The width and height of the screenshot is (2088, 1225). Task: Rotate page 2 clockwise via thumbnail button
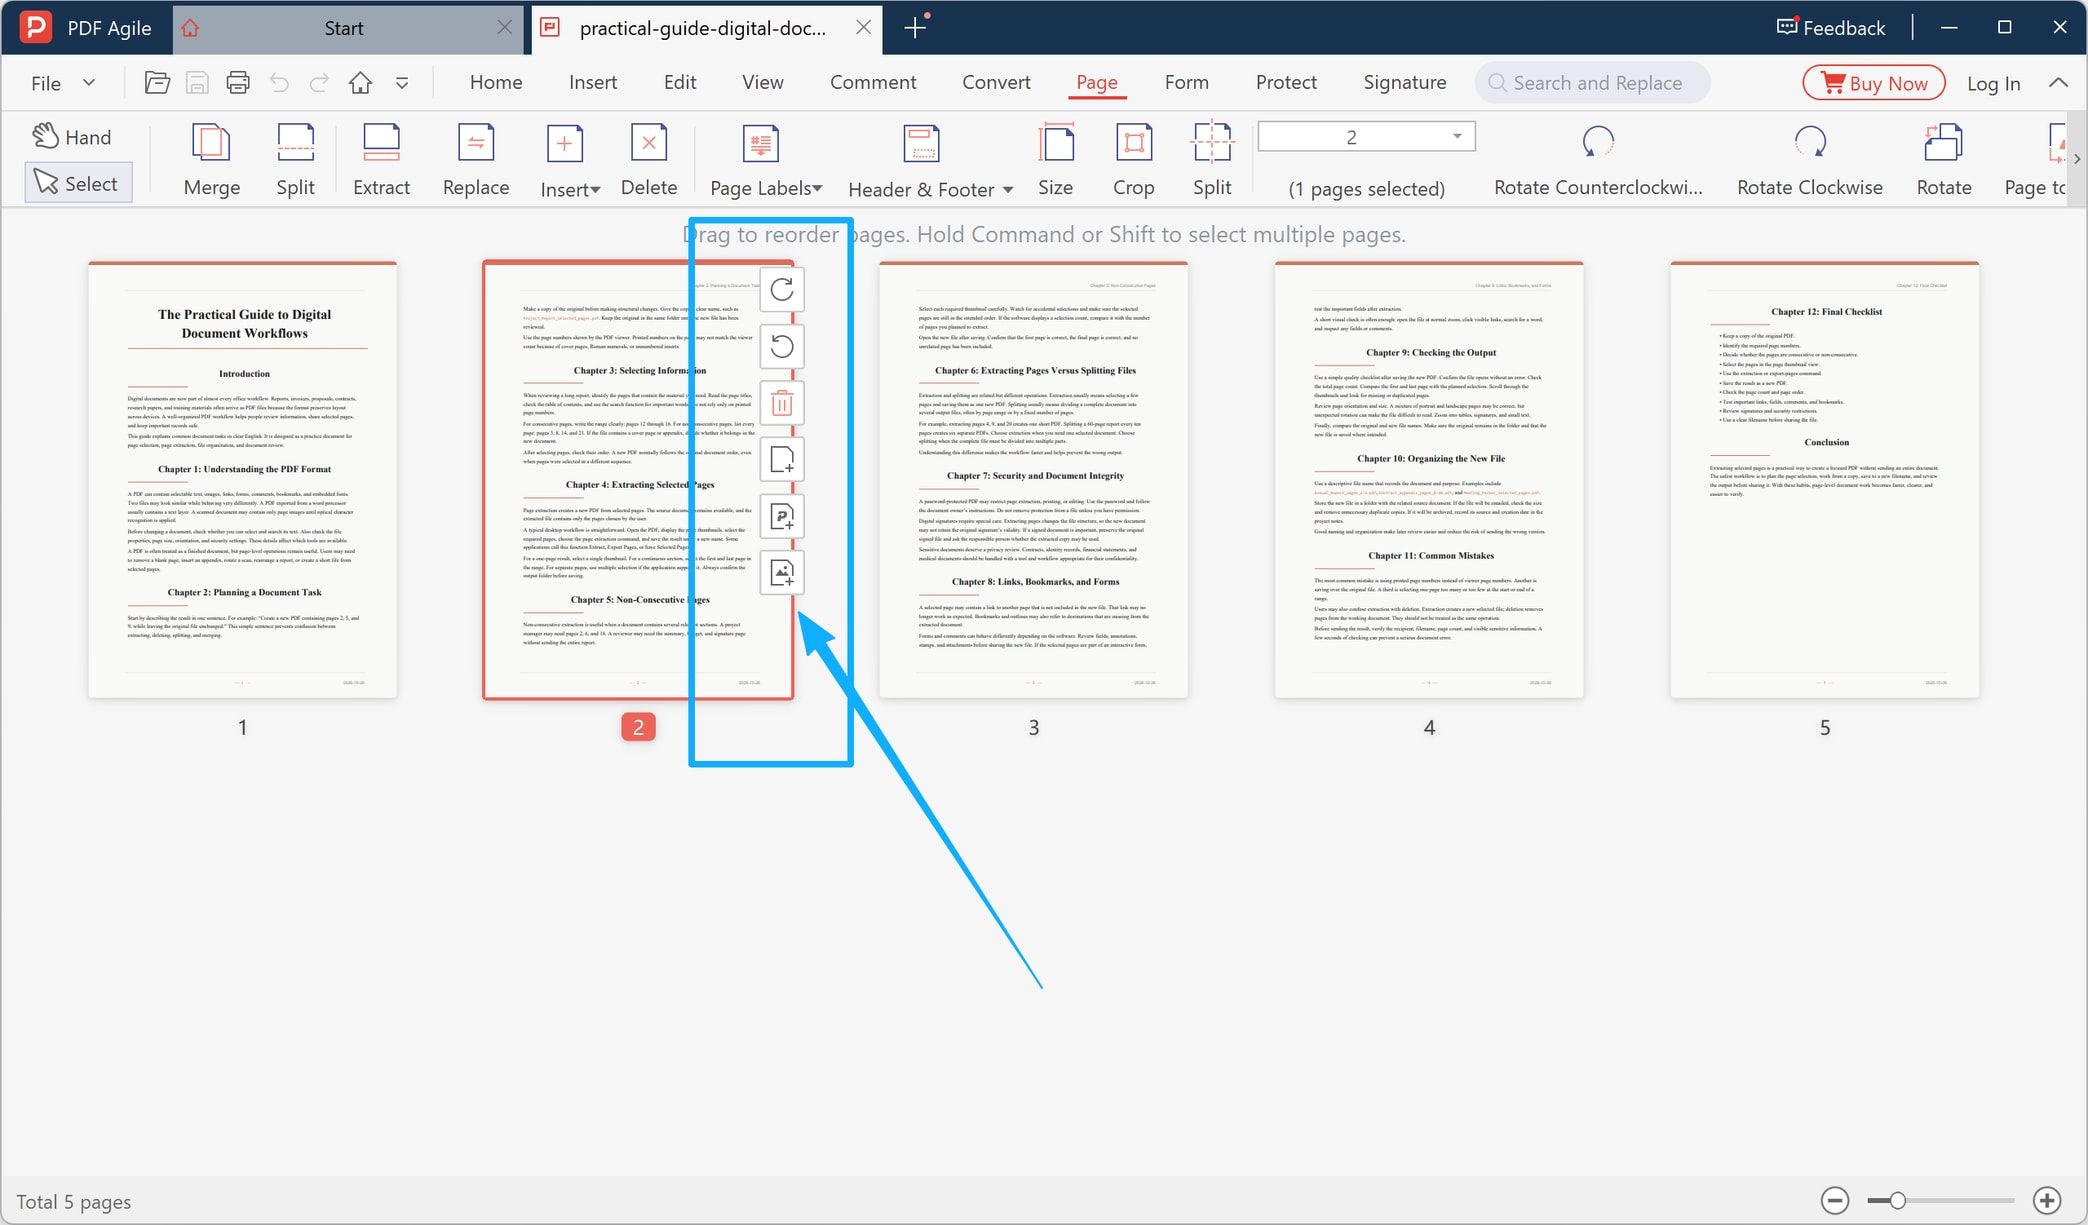click(782, 290)
